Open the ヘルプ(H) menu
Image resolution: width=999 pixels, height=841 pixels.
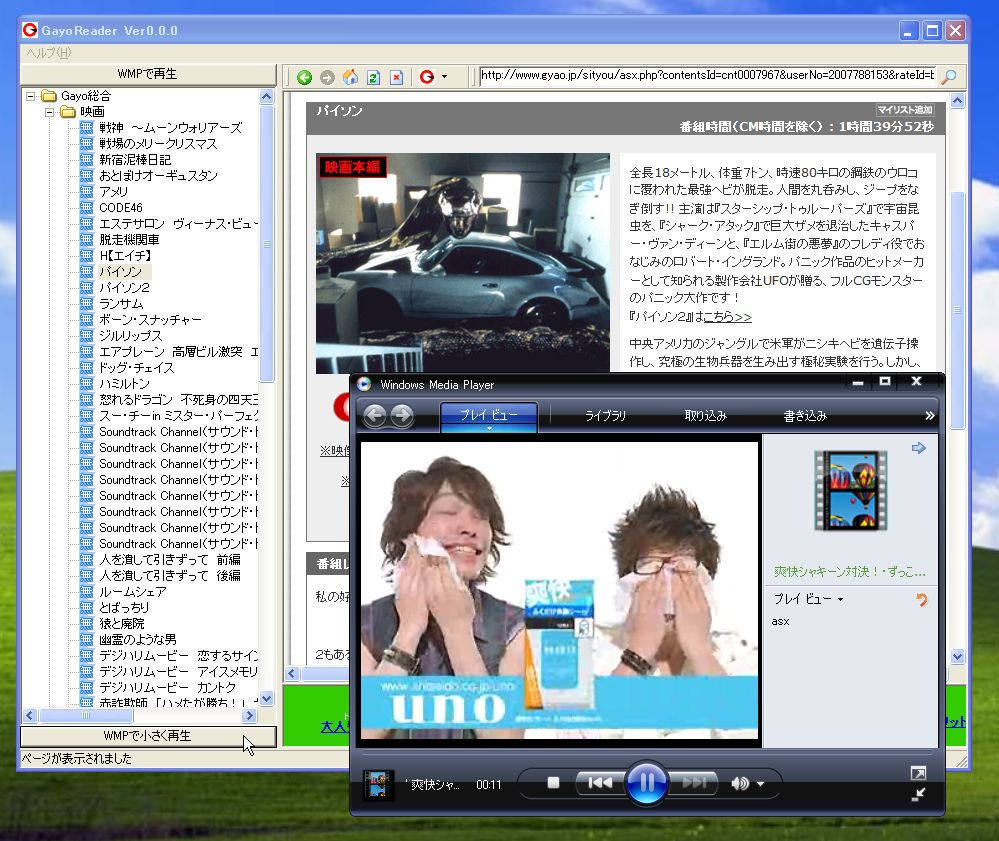48,53
